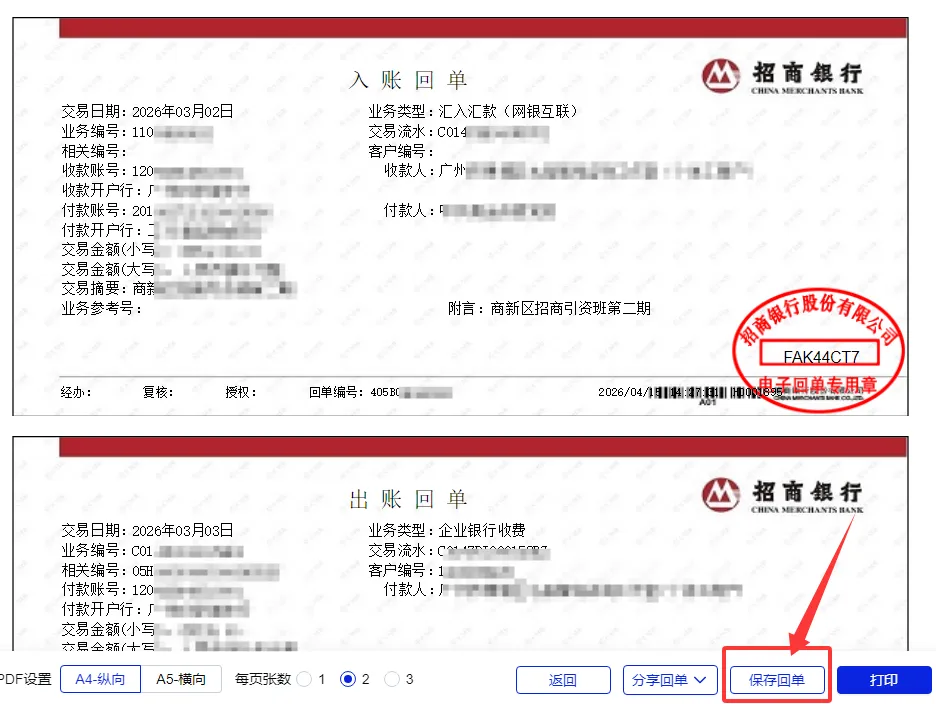
Task: Click the 客户编号 line on 出账回单
Action: 441,571
